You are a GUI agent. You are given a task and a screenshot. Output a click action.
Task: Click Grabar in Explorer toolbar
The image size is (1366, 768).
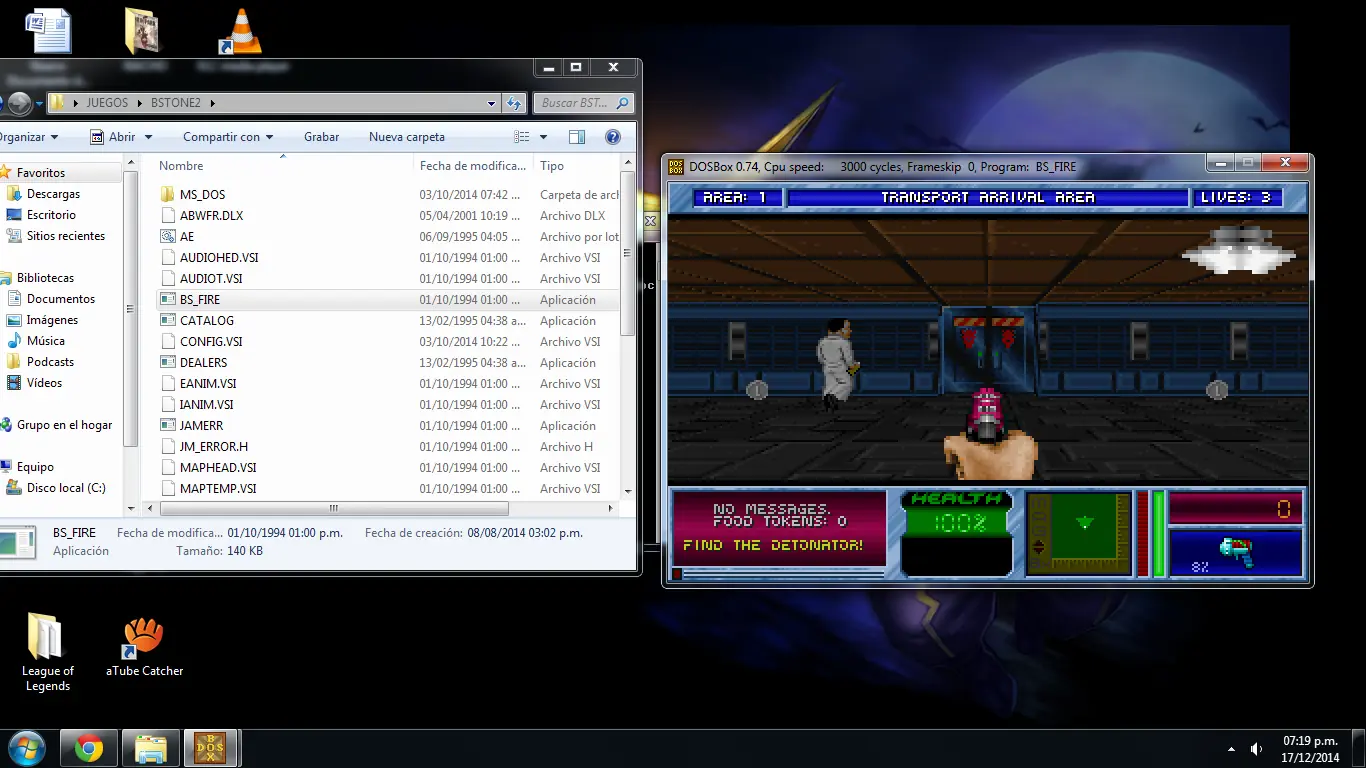(322, 137)
